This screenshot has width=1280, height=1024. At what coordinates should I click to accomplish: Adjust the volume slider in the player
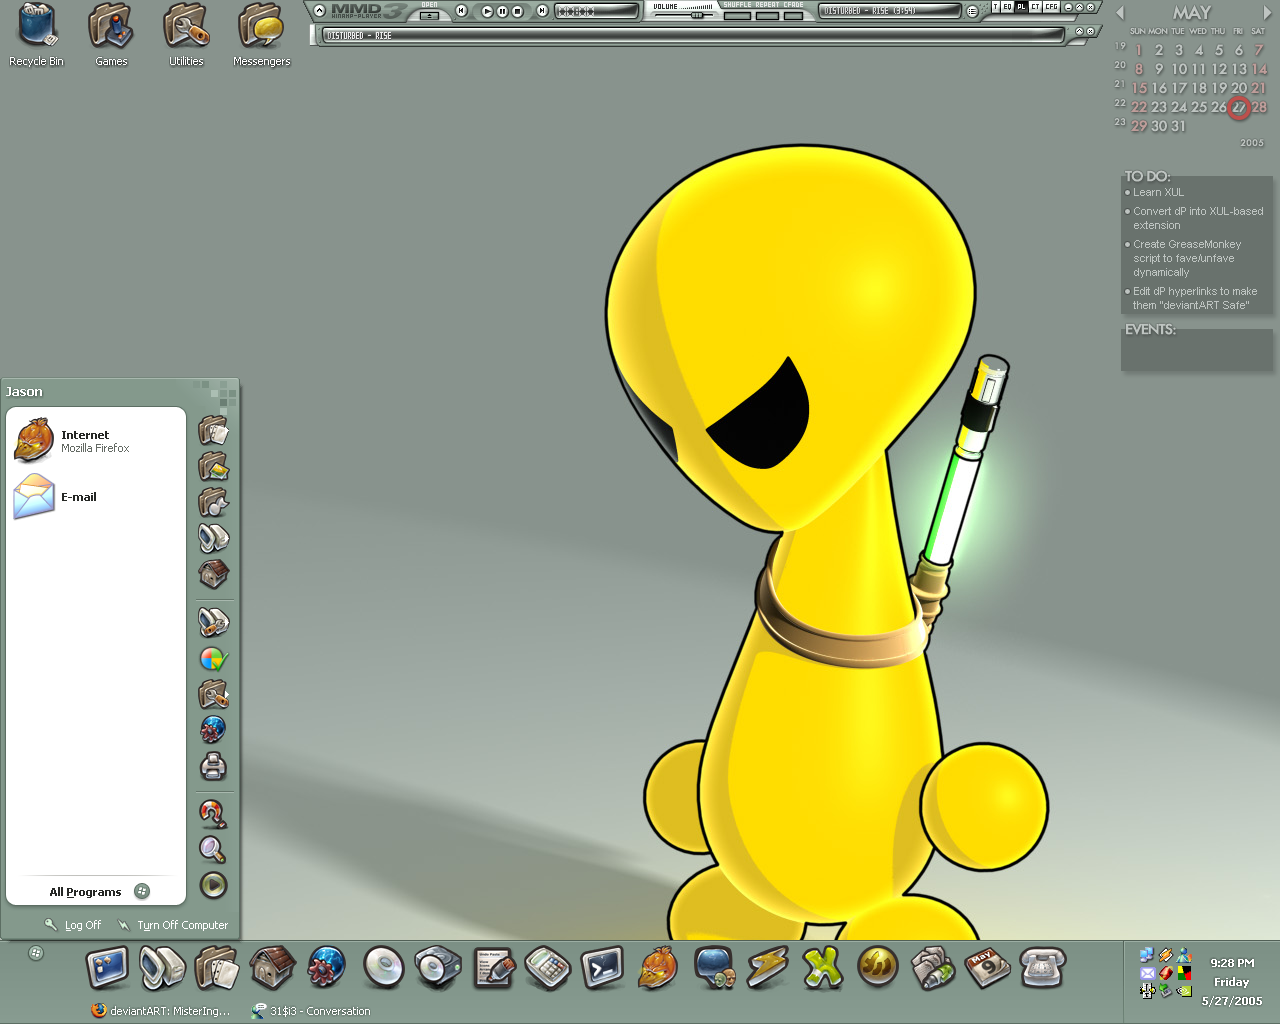click(683, 14)
